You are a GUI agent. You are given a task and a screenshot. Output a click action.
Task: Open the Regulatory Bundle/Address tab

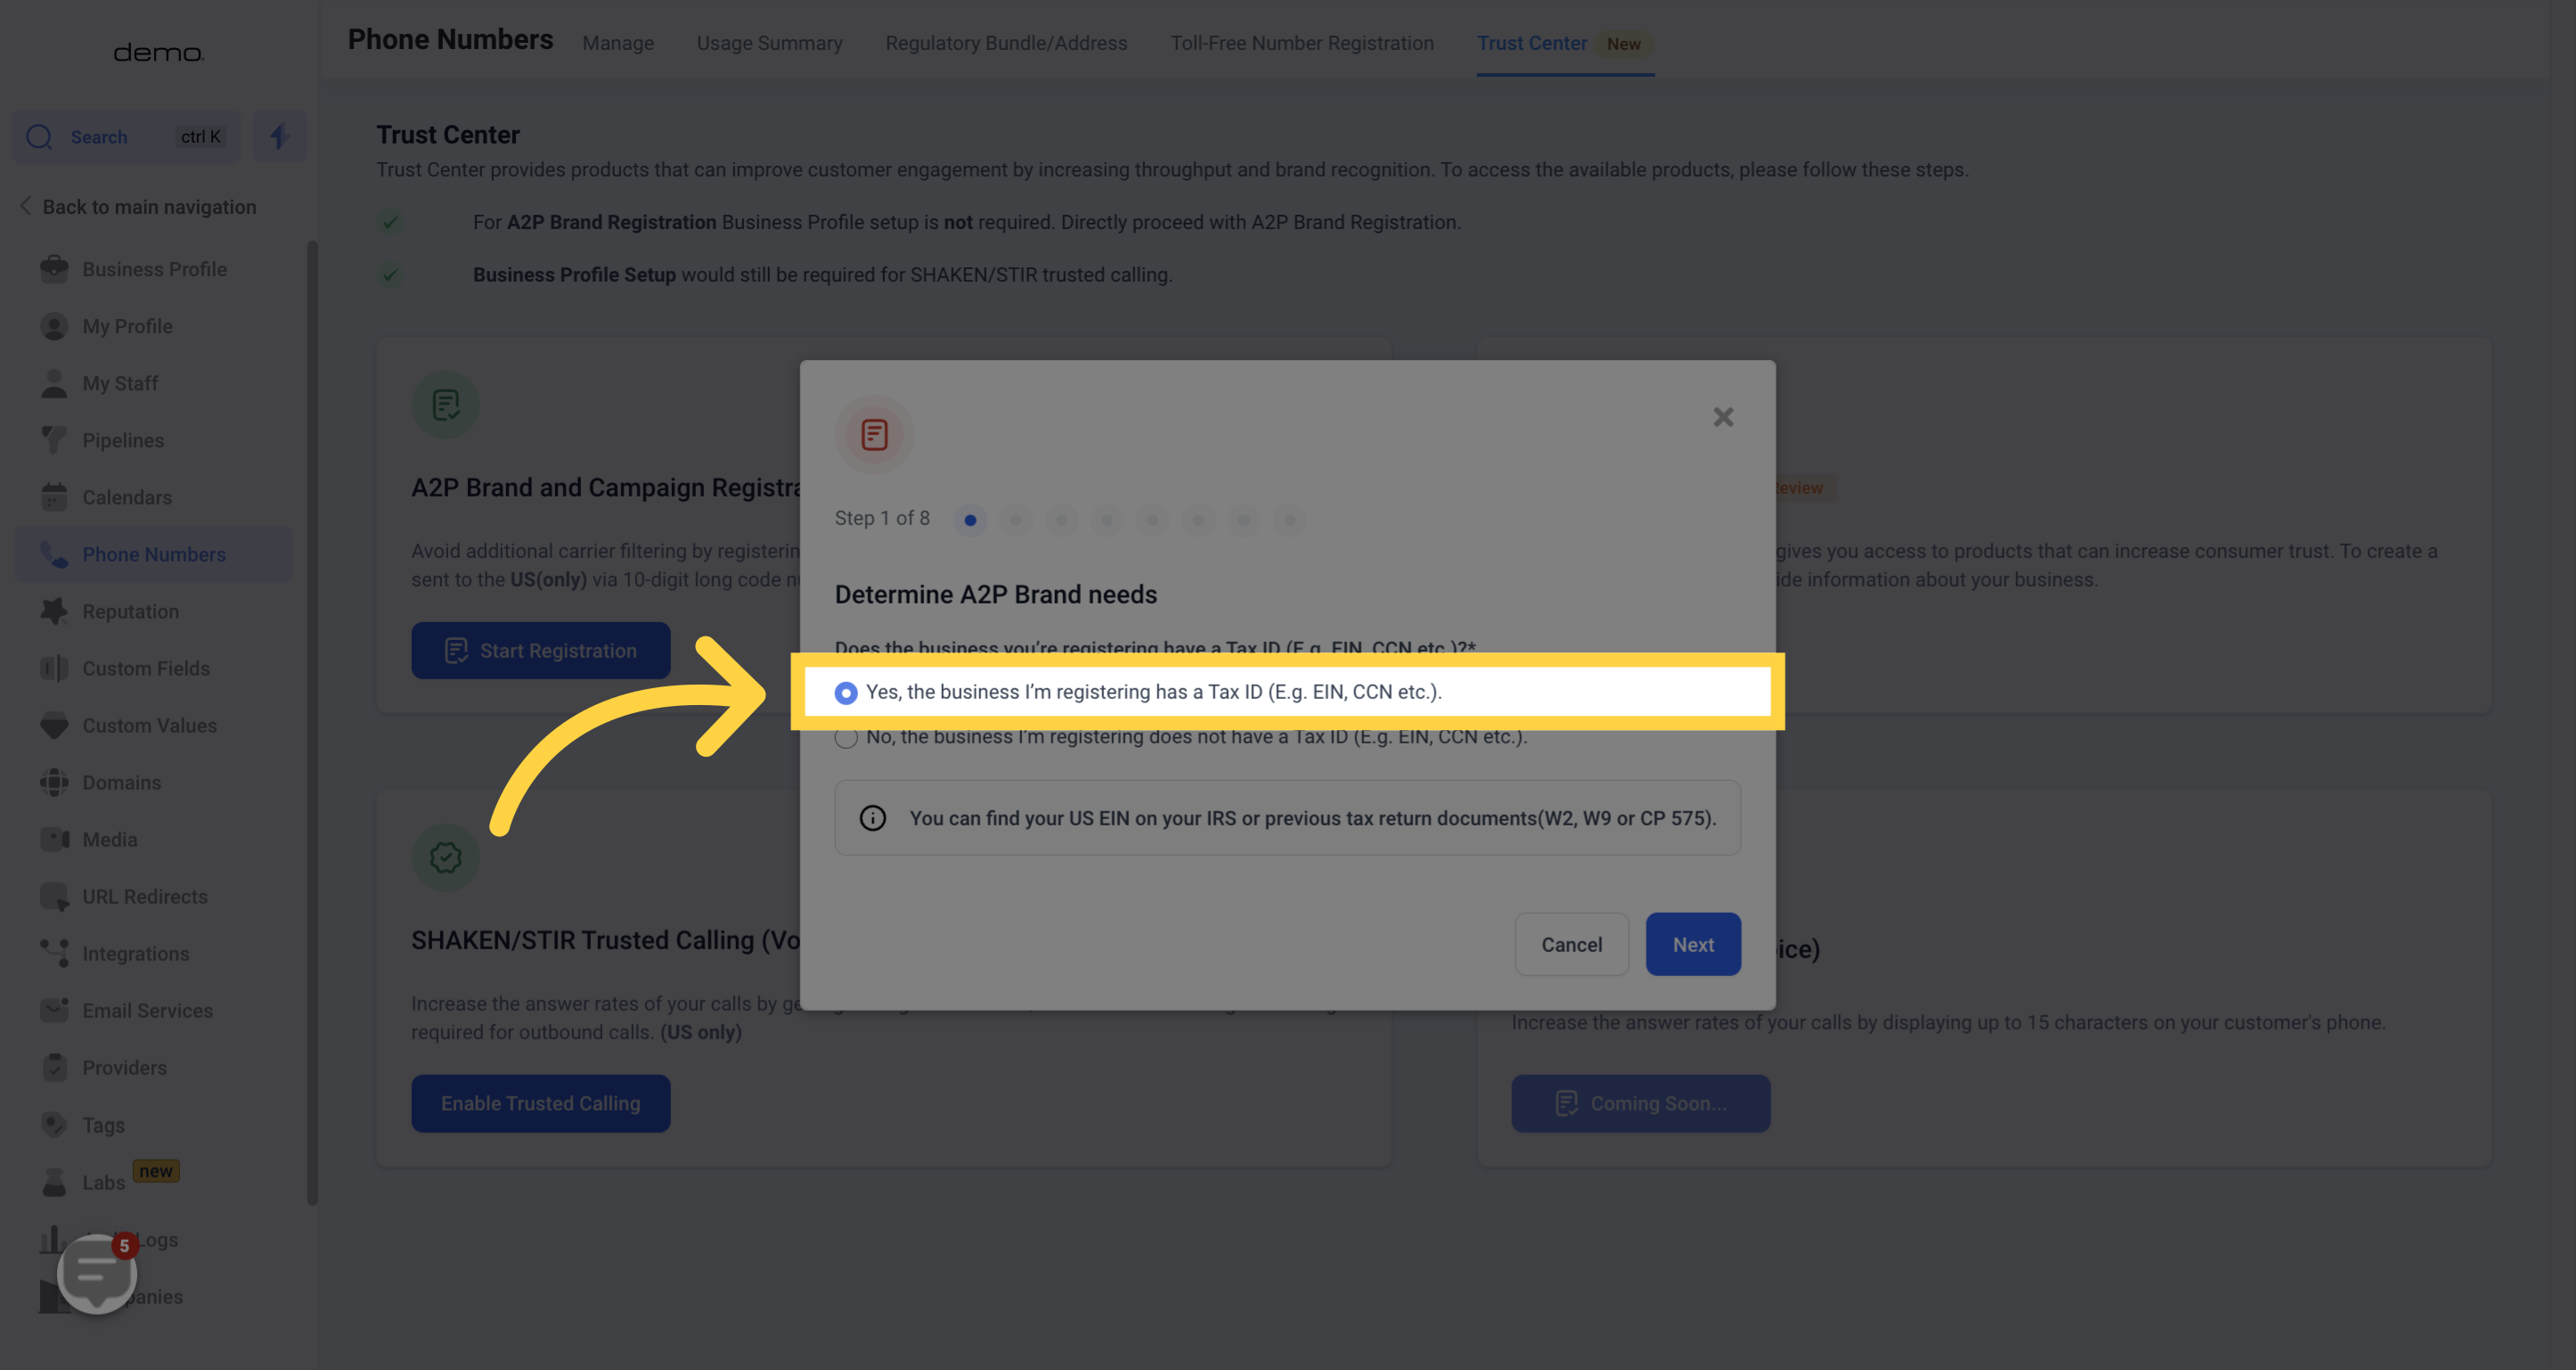[x=1005, y=43]
